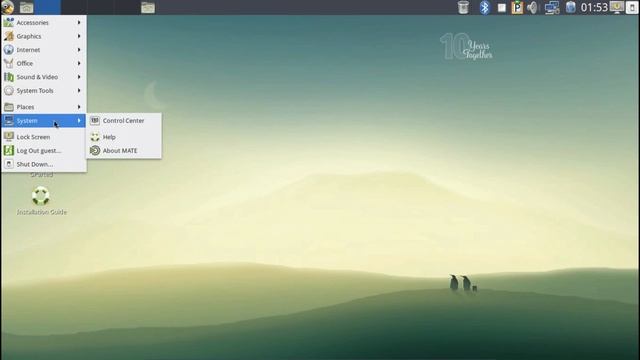Screen dimensions: 640x360
Task: Click the rightmost panel white applet icon
Action: 632,7
